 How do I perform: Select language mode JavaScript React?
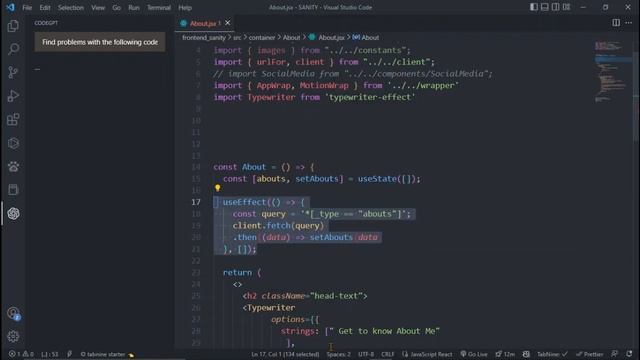[427, 354]
